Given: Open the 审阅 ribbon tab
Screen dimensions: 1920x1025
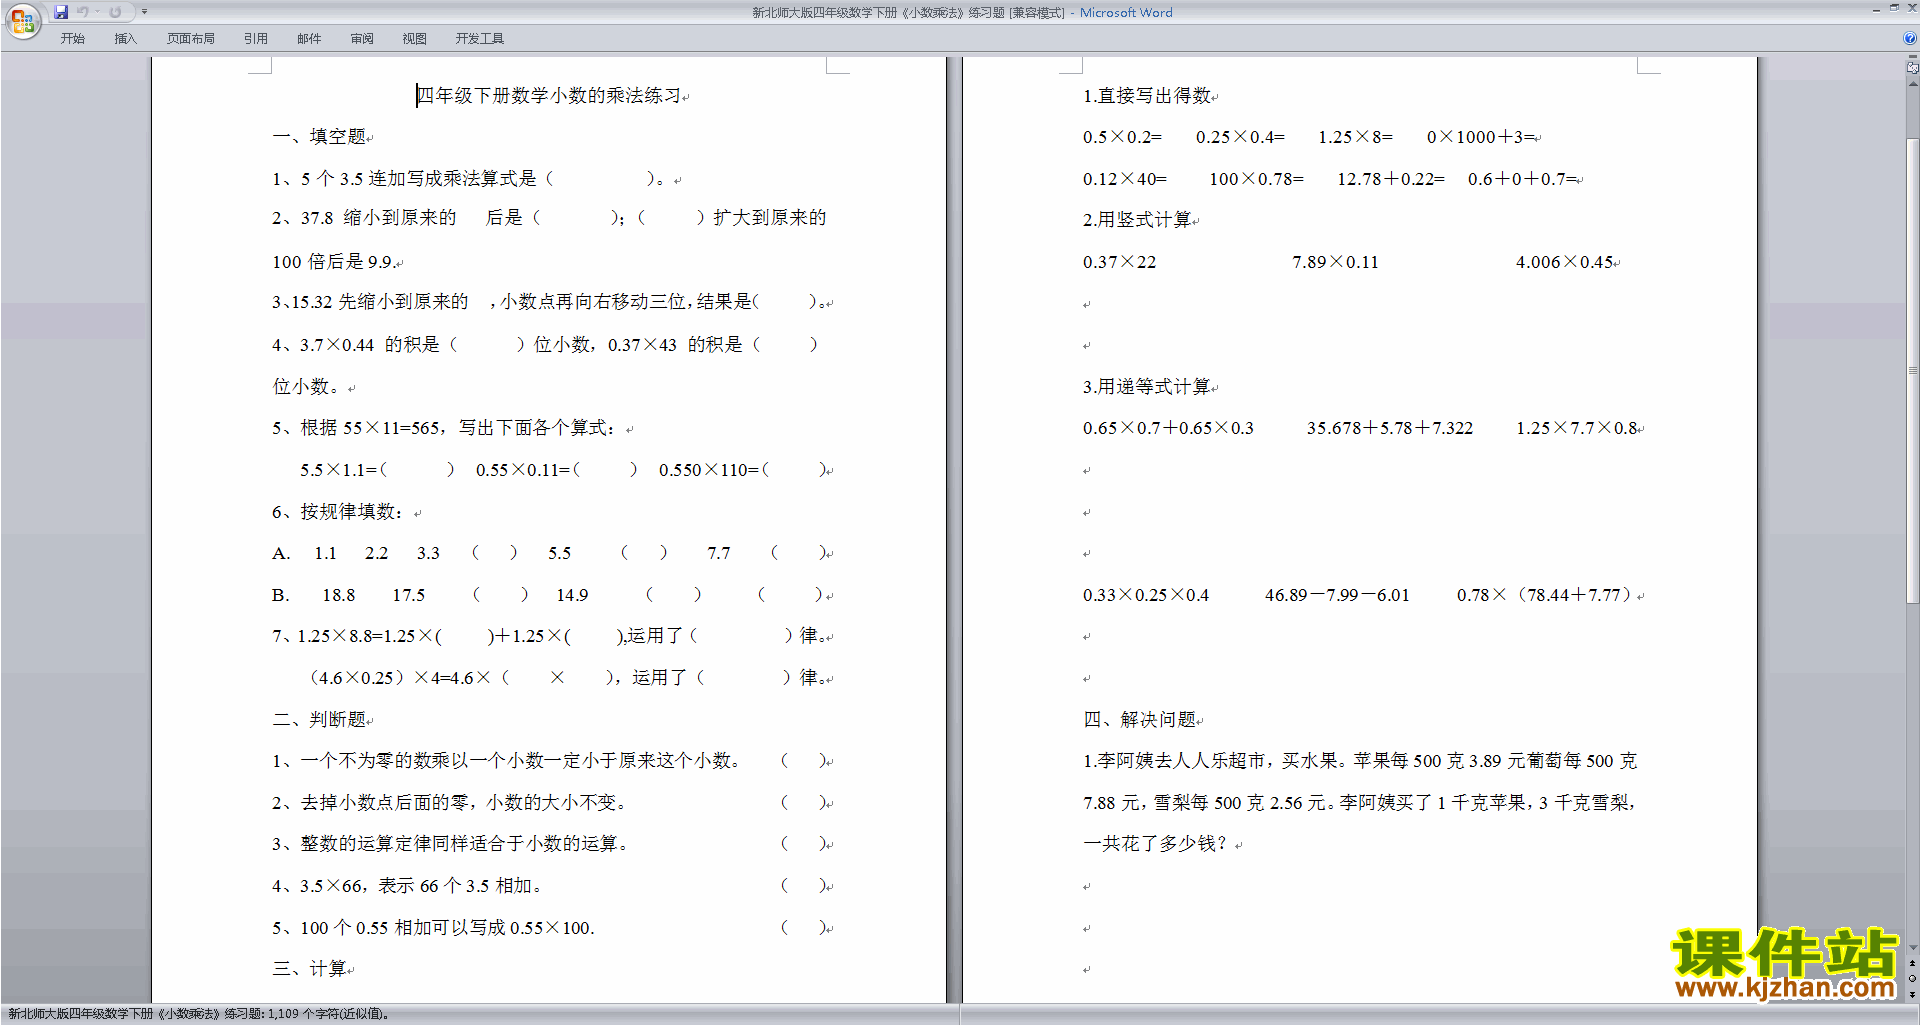Looking at the screenshot, I should tap(362, 39).
